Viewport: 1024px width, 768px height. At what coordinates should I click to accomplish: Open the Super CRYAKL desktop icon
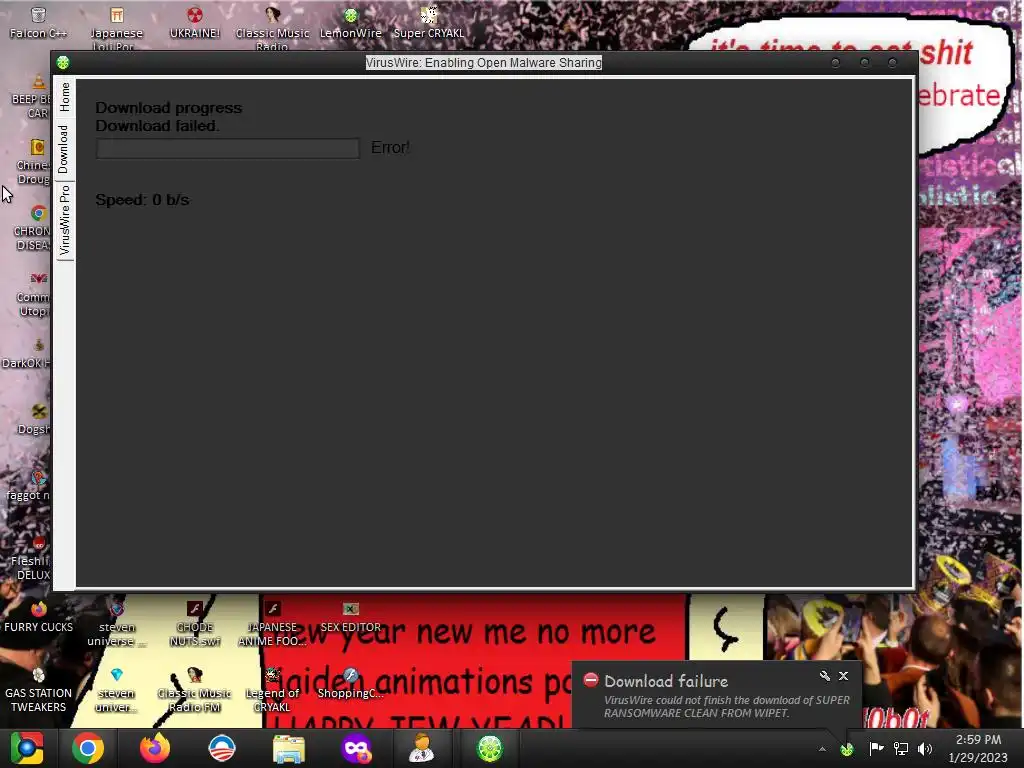click(x=428, y=22)
